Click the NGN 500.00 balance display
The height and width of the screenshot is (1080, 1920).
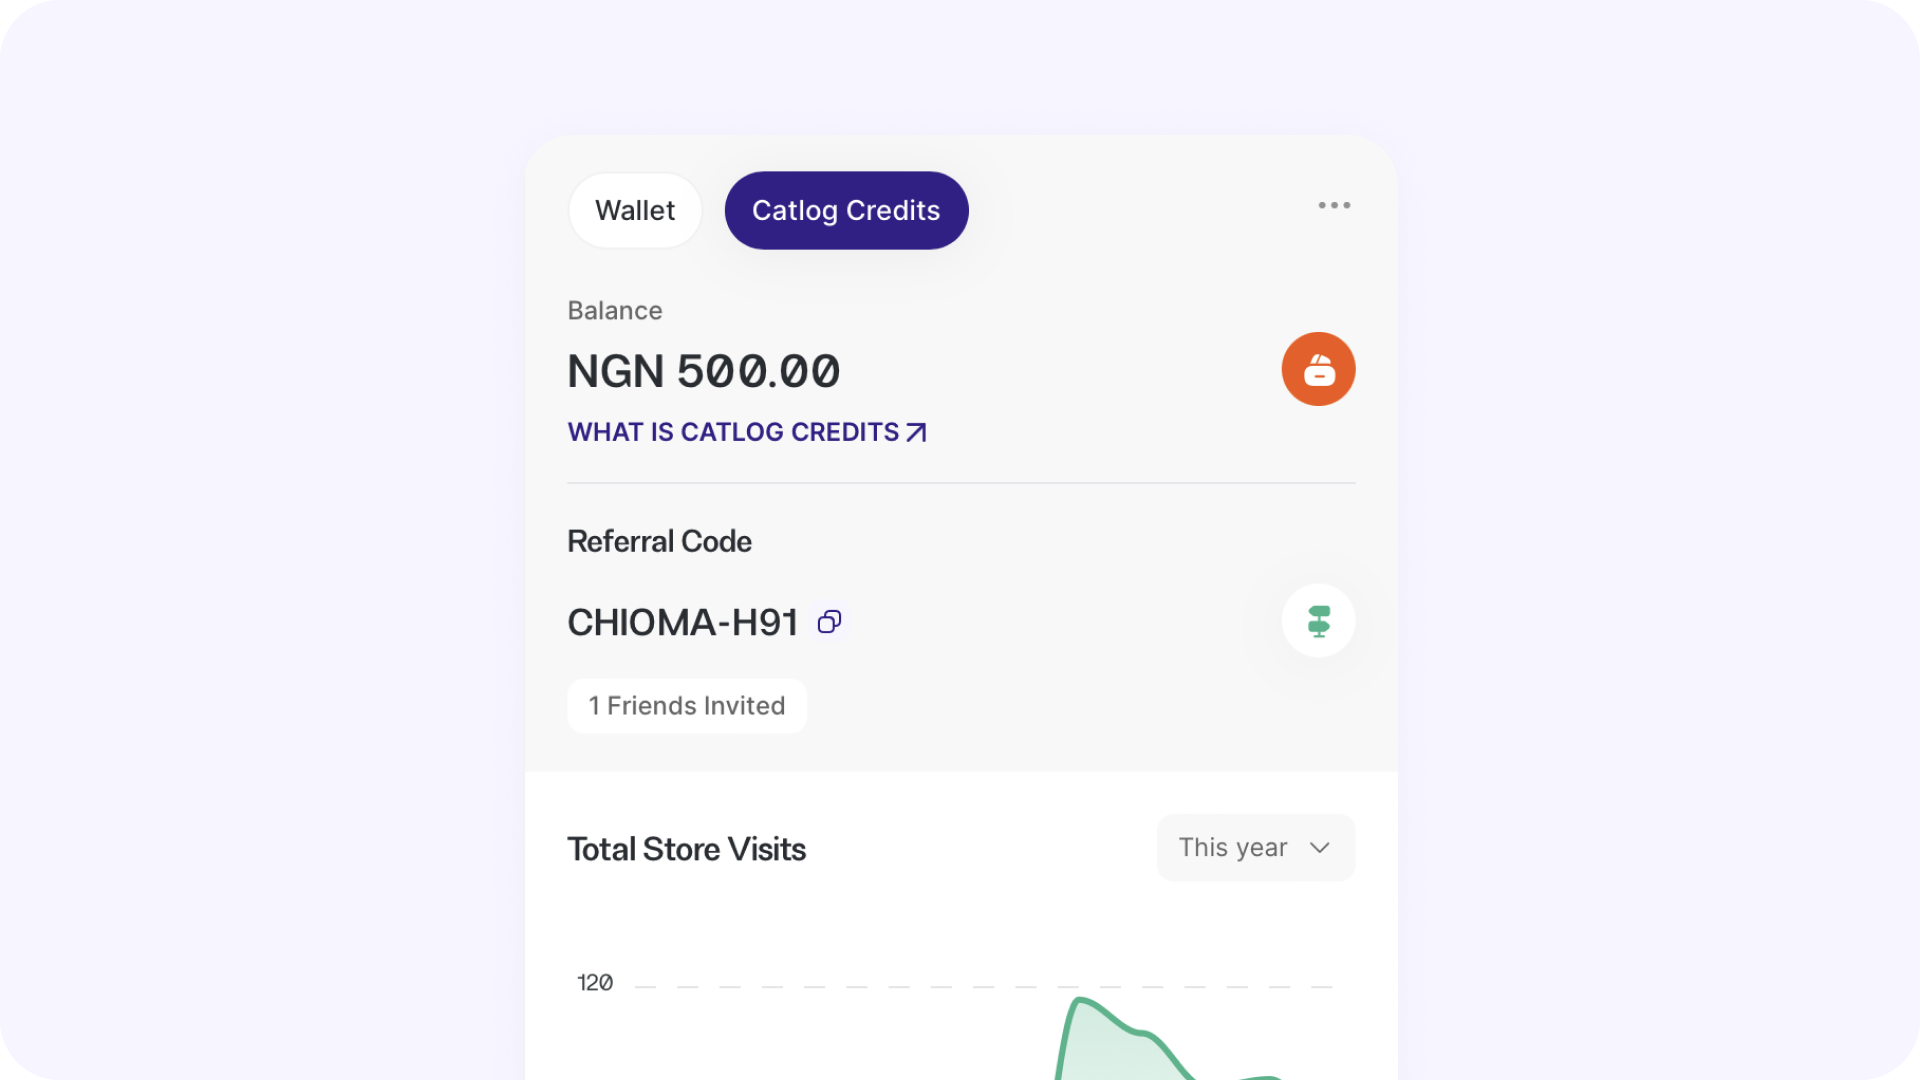coord(703,369)
